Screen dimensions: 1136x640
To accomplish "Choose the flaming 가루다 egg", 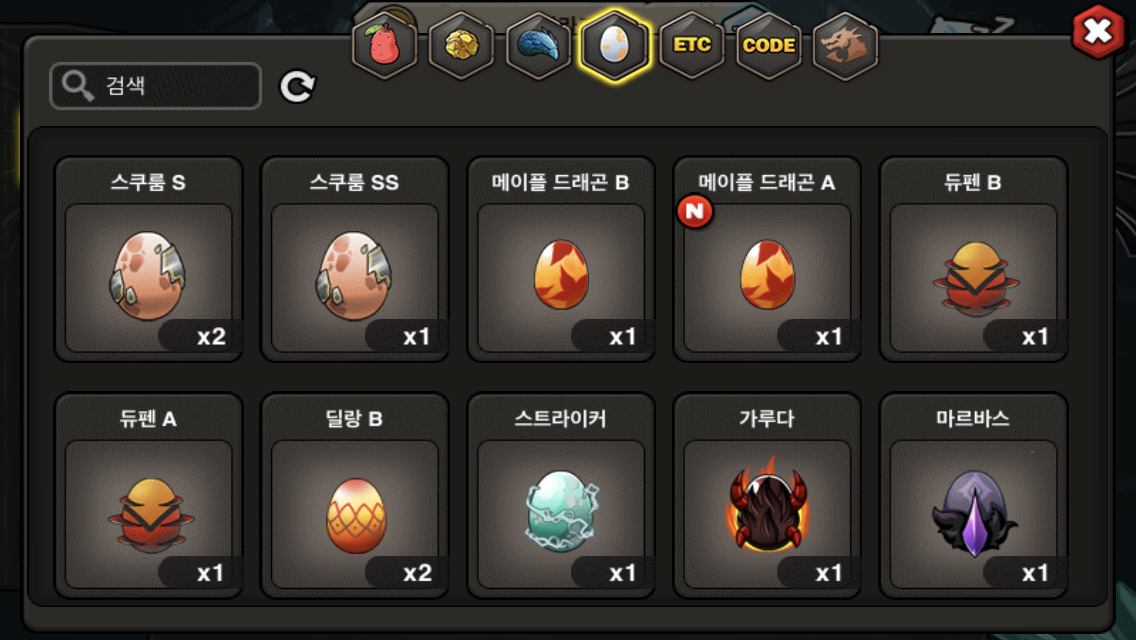I will 767,496.
